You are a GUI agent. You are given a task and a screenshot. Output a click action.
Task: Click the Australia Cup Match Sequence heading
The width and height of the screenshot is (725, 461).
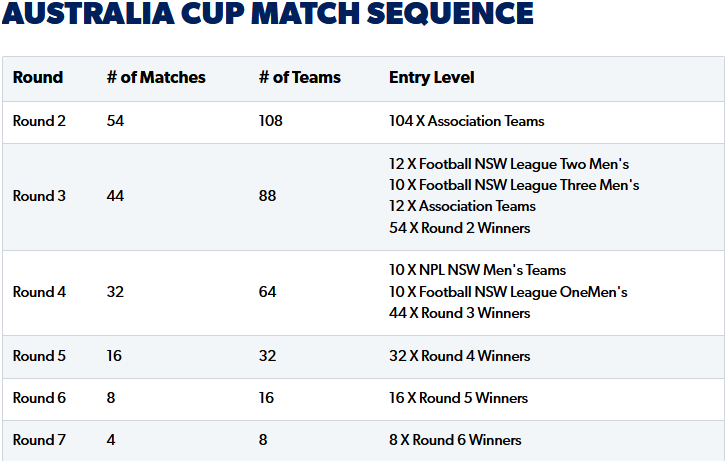(268, 13)
